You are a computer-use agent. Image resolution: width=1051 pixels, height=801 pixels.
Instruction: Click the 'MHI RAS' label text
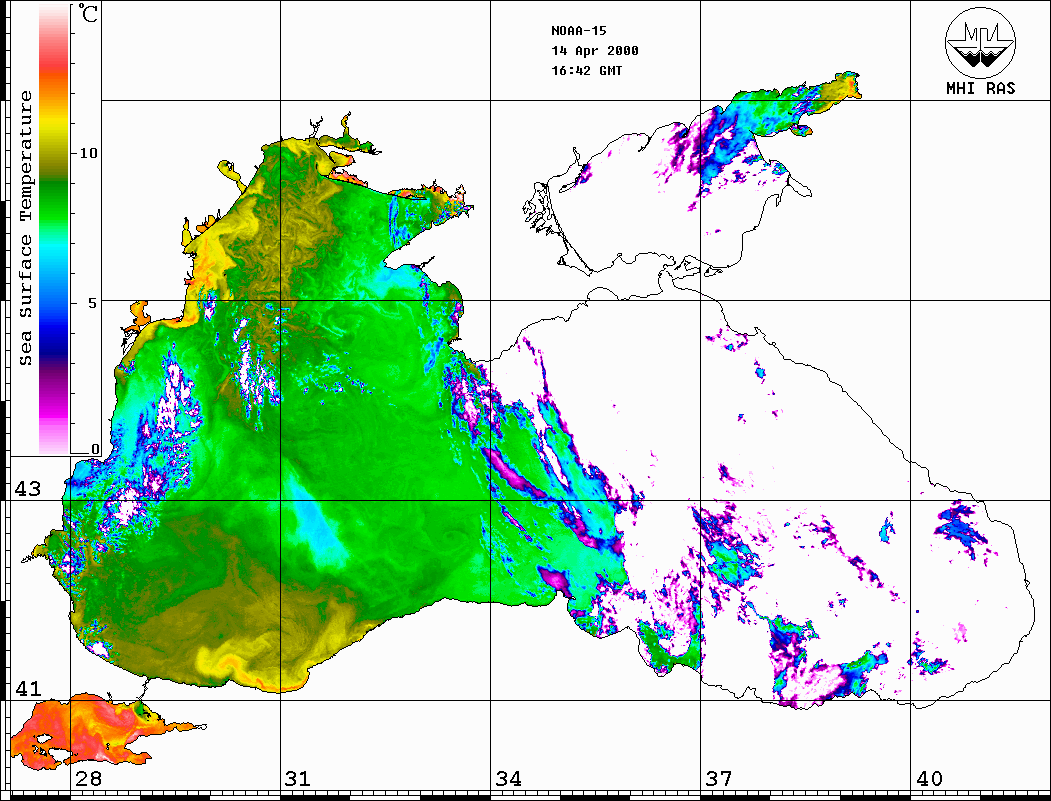point(981,88)
